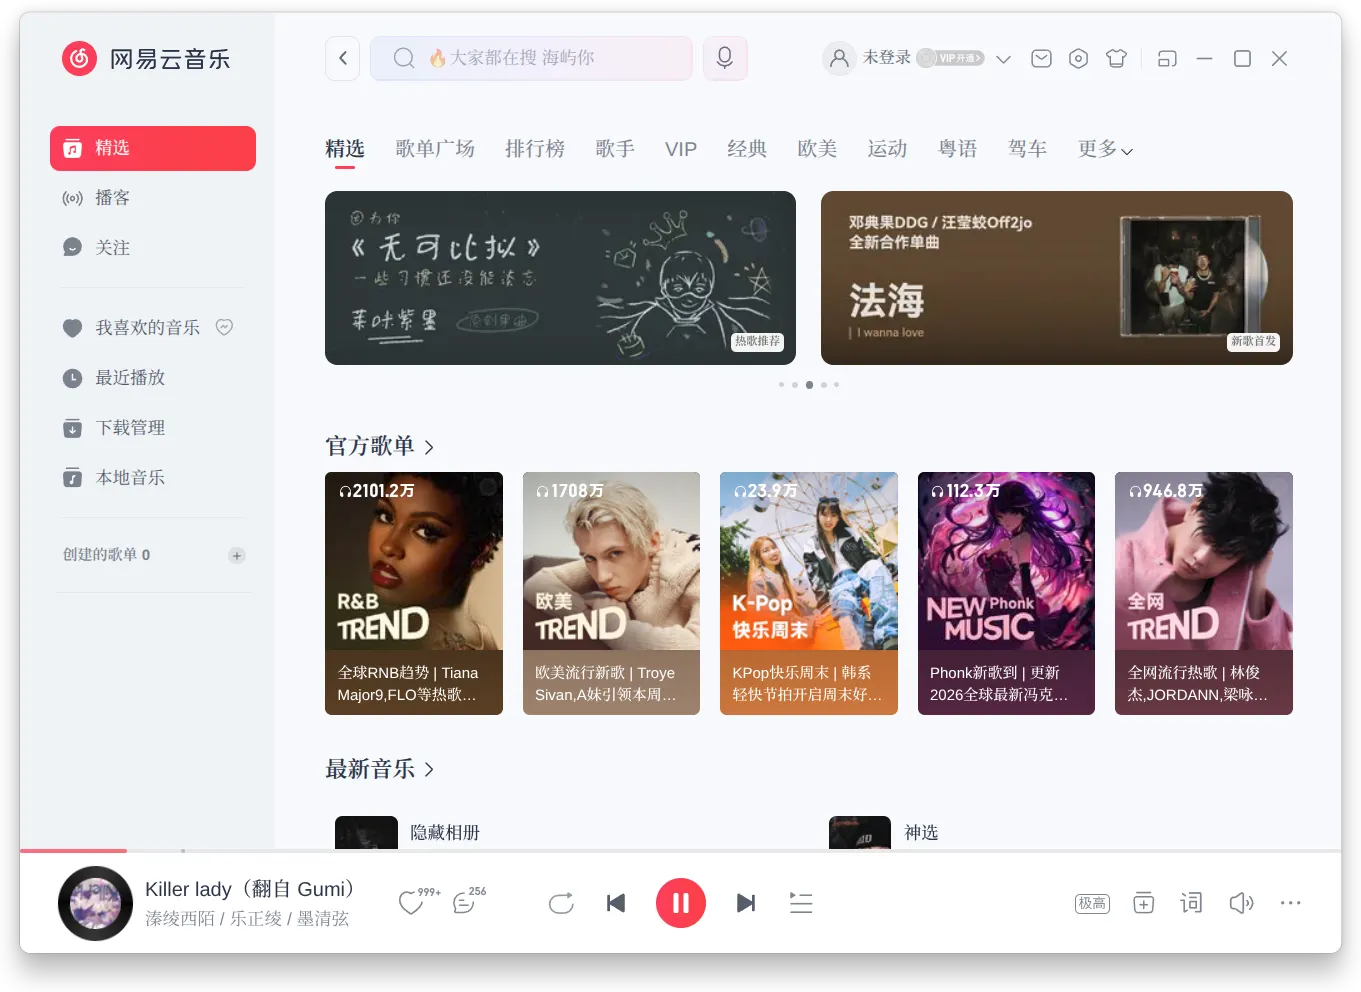Open the skin theme shirt icon
The width and height of the screenshot is (1361, 992).
pyautogui.click(x=1116, y=58)
